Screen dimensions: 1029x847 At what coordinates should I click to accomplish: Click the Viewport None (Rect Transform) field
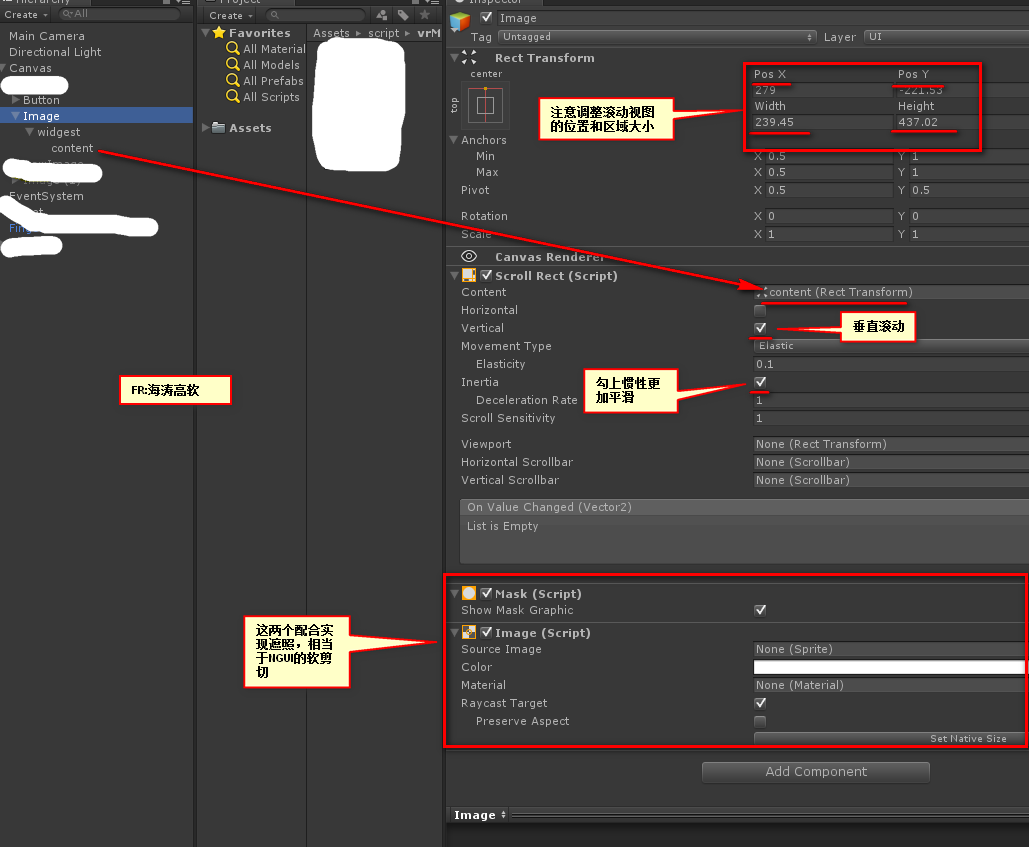[x=891, y=444]
